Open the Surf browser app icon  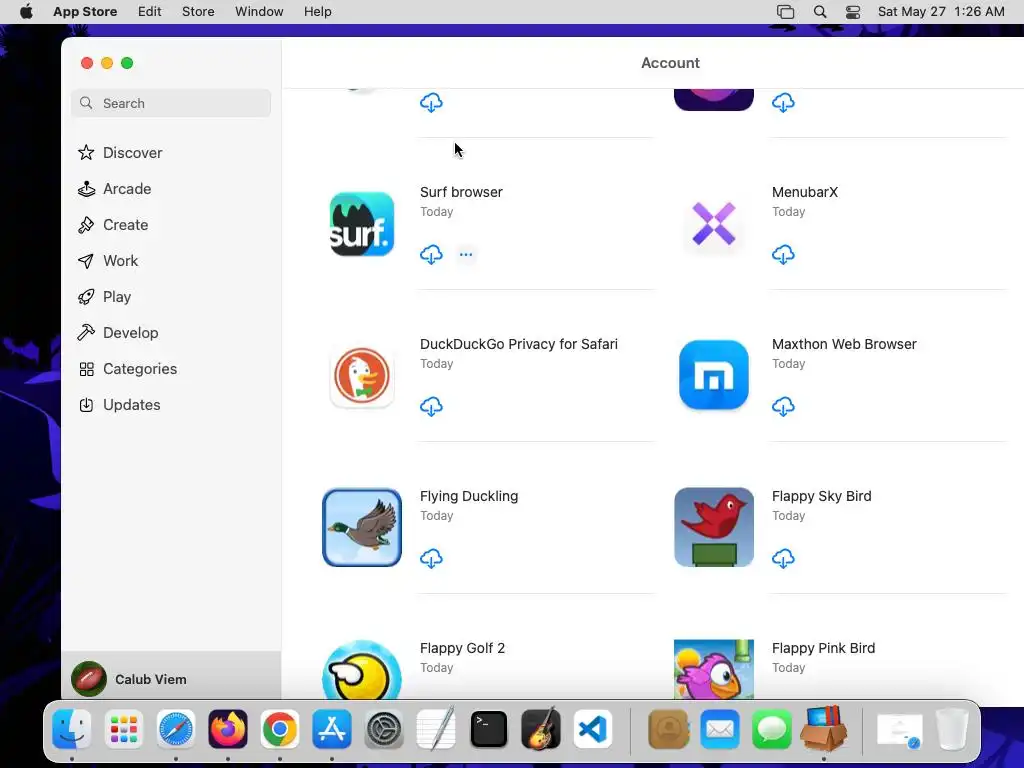click(362, 224)
